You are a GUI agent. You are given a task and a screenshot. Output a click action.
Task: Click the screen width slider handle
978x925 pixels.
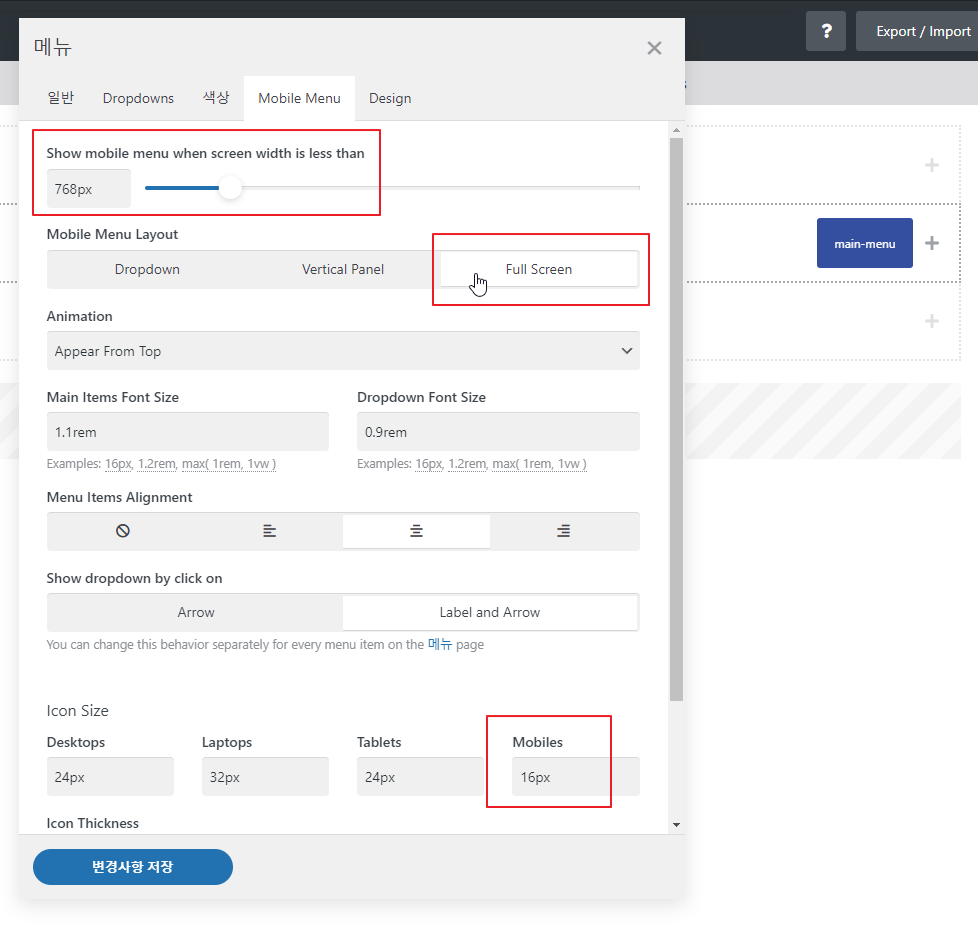[x=230, y=187]
